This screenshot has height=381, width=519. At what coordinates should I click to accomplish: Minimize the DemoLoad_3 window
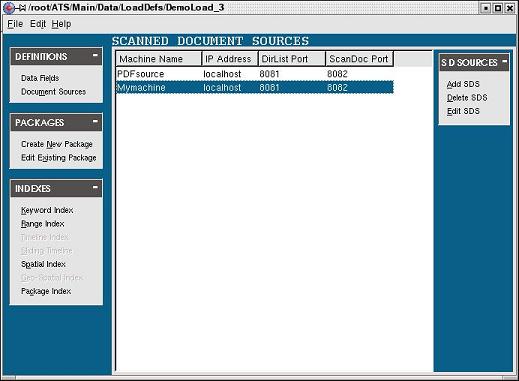pos(486,8)
